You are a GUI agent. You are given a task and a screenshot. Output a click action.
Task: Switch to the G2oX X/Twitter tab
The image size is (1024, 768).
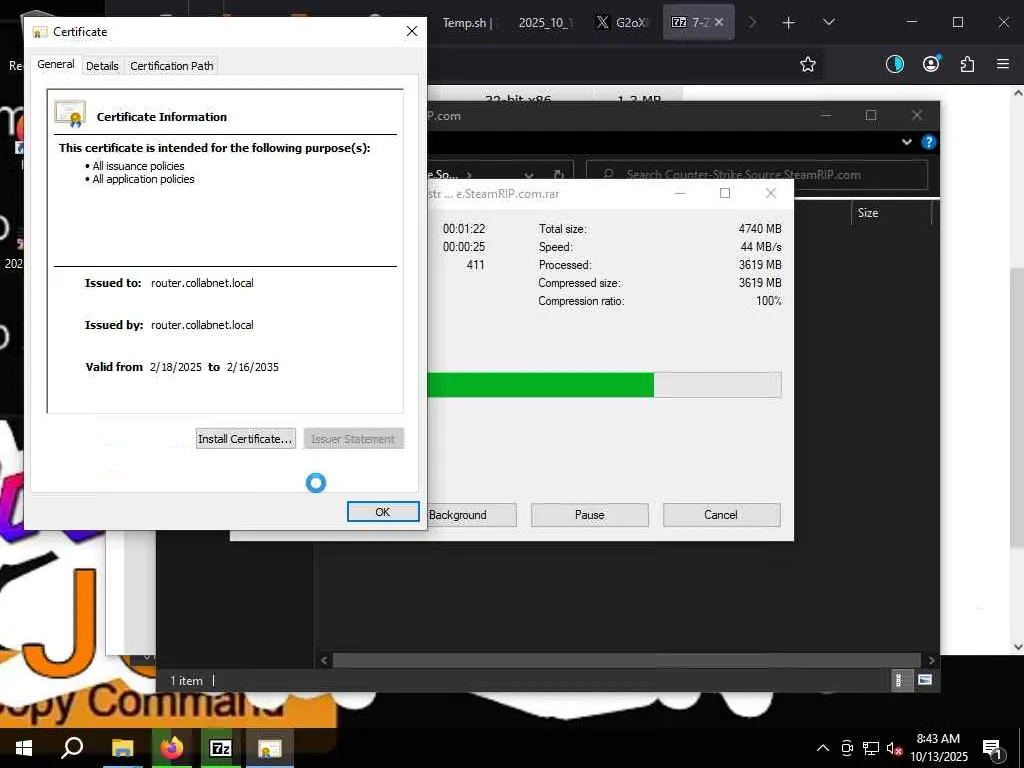pos(622,22)
